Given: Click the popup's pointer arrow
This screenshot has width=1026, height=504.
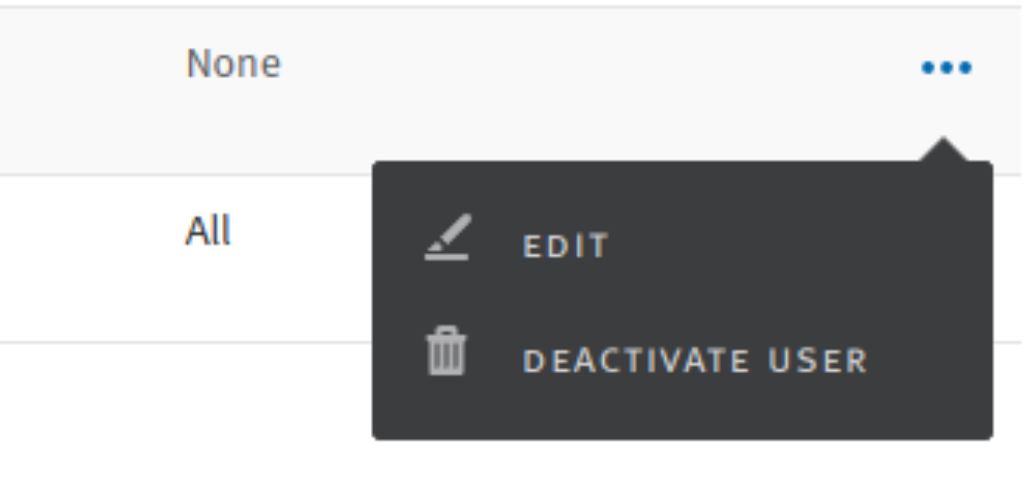Looking at the screenshot, I should coord(943,149).
